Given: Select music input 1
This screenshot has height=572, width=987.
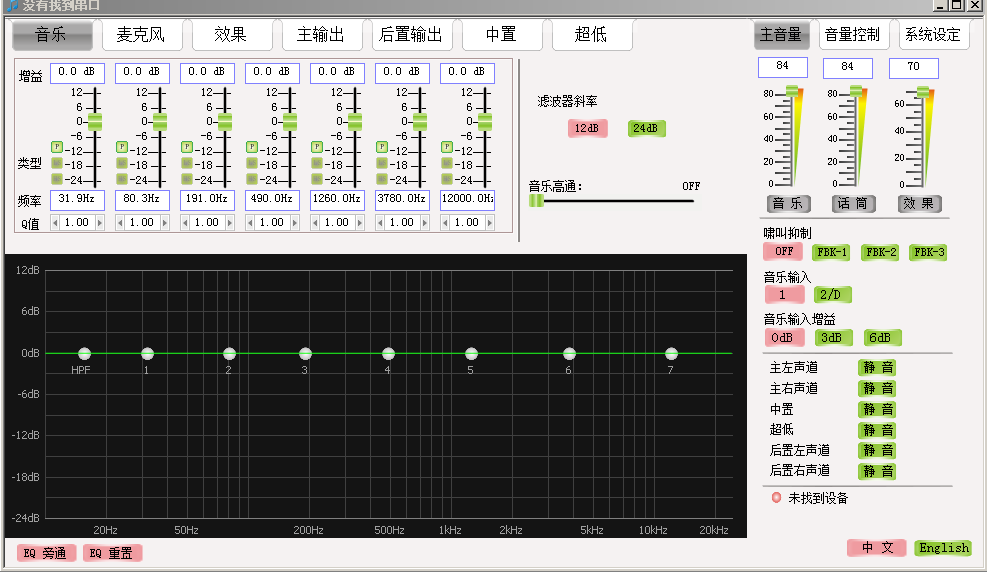Looking at the screenshot, I should 784,294.
